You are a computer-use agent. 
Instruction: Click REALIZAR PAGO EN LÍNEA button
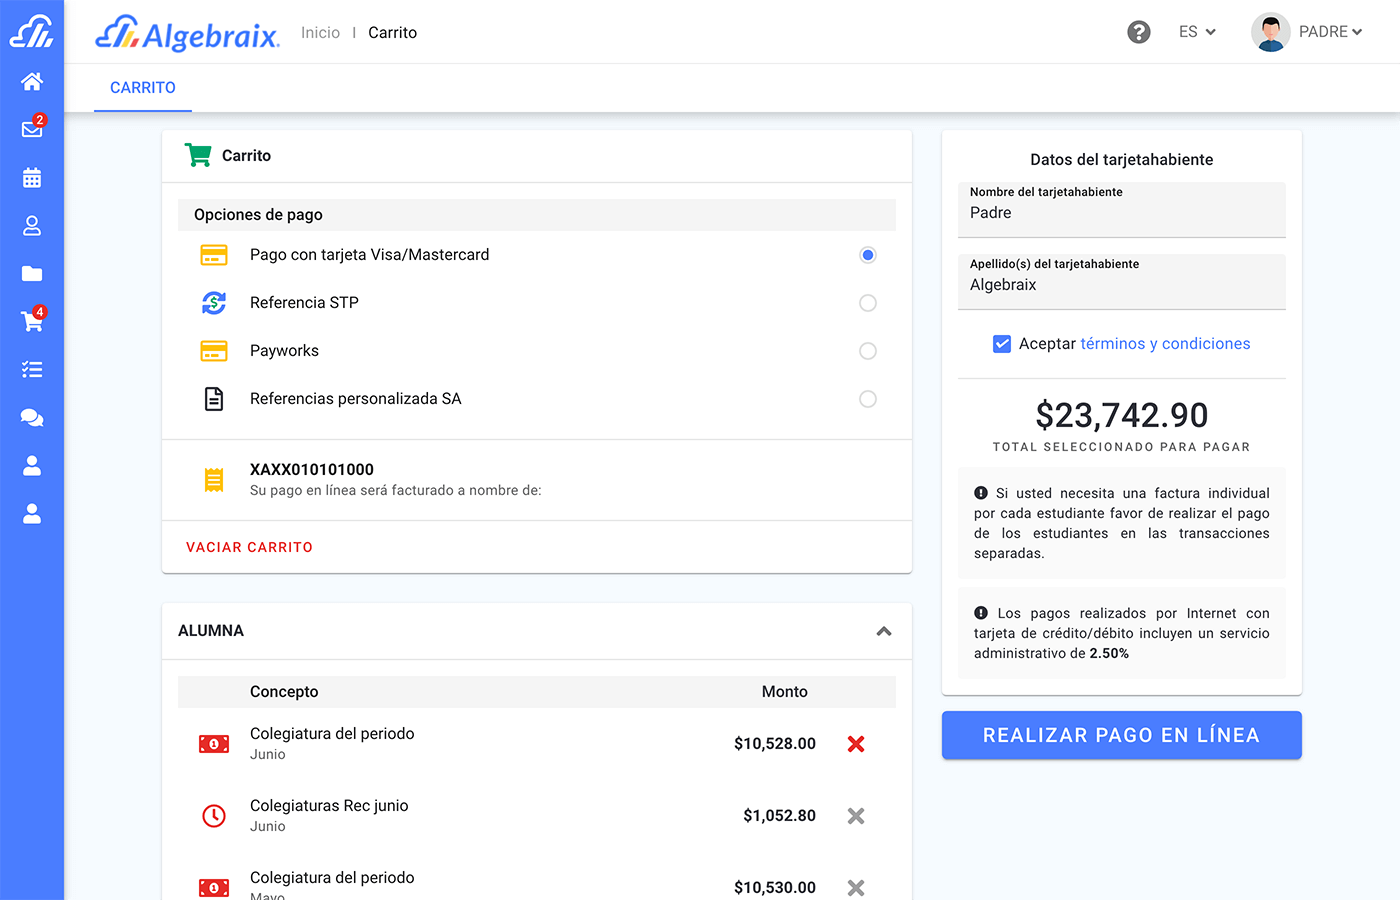click(1121, 735)
